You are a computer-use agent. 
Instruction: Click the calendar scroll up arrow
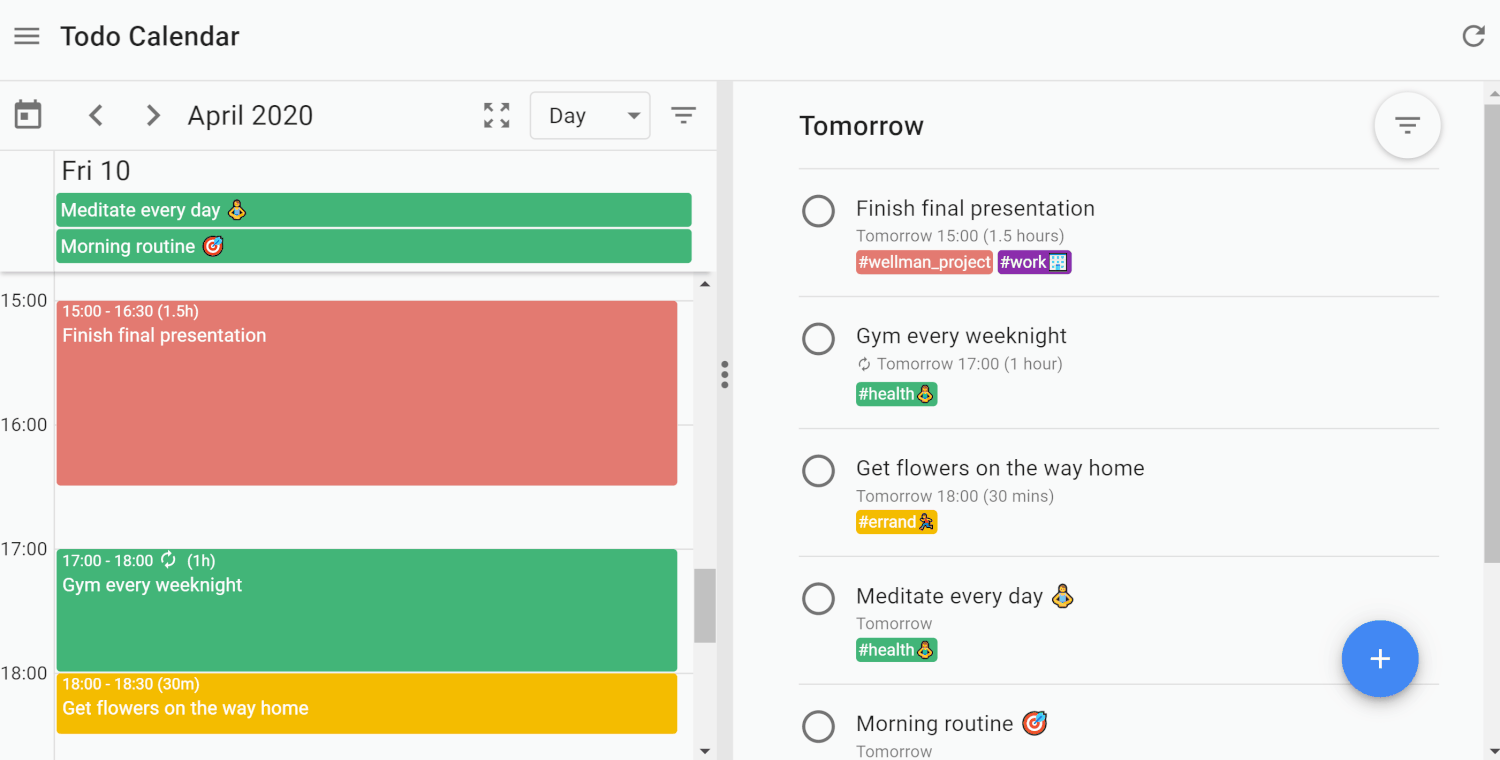[705, 284]
